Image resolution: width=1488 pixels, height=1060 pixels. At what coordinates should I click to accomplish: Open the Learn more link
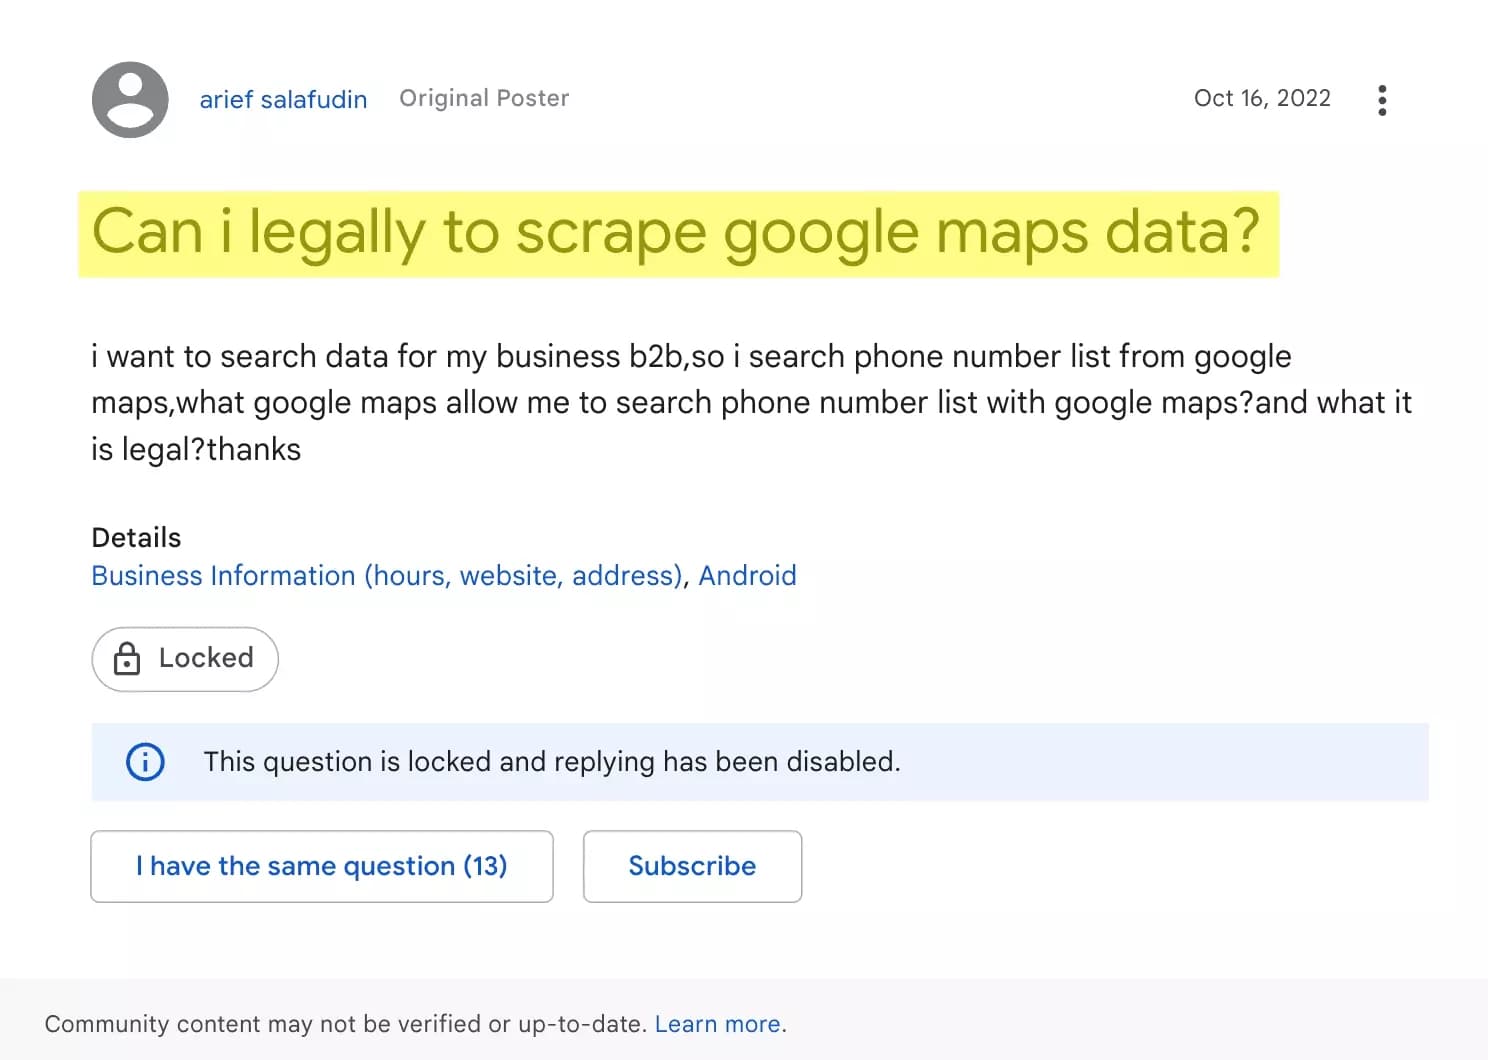pos(717,1023)
